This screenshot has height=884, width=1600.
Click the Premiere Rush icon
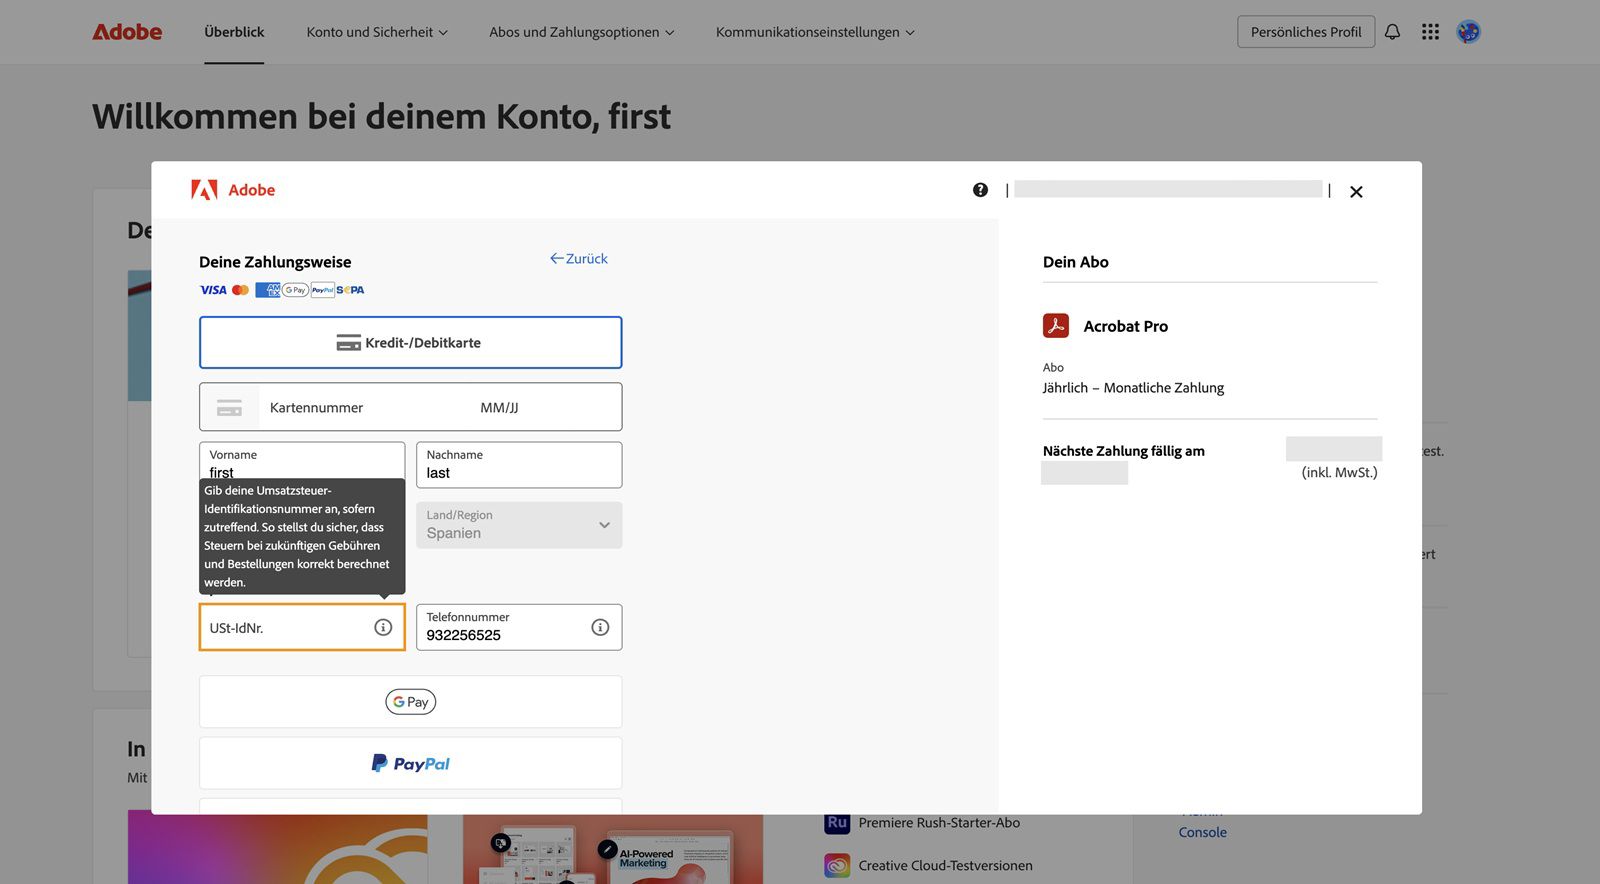pos(837,824)
